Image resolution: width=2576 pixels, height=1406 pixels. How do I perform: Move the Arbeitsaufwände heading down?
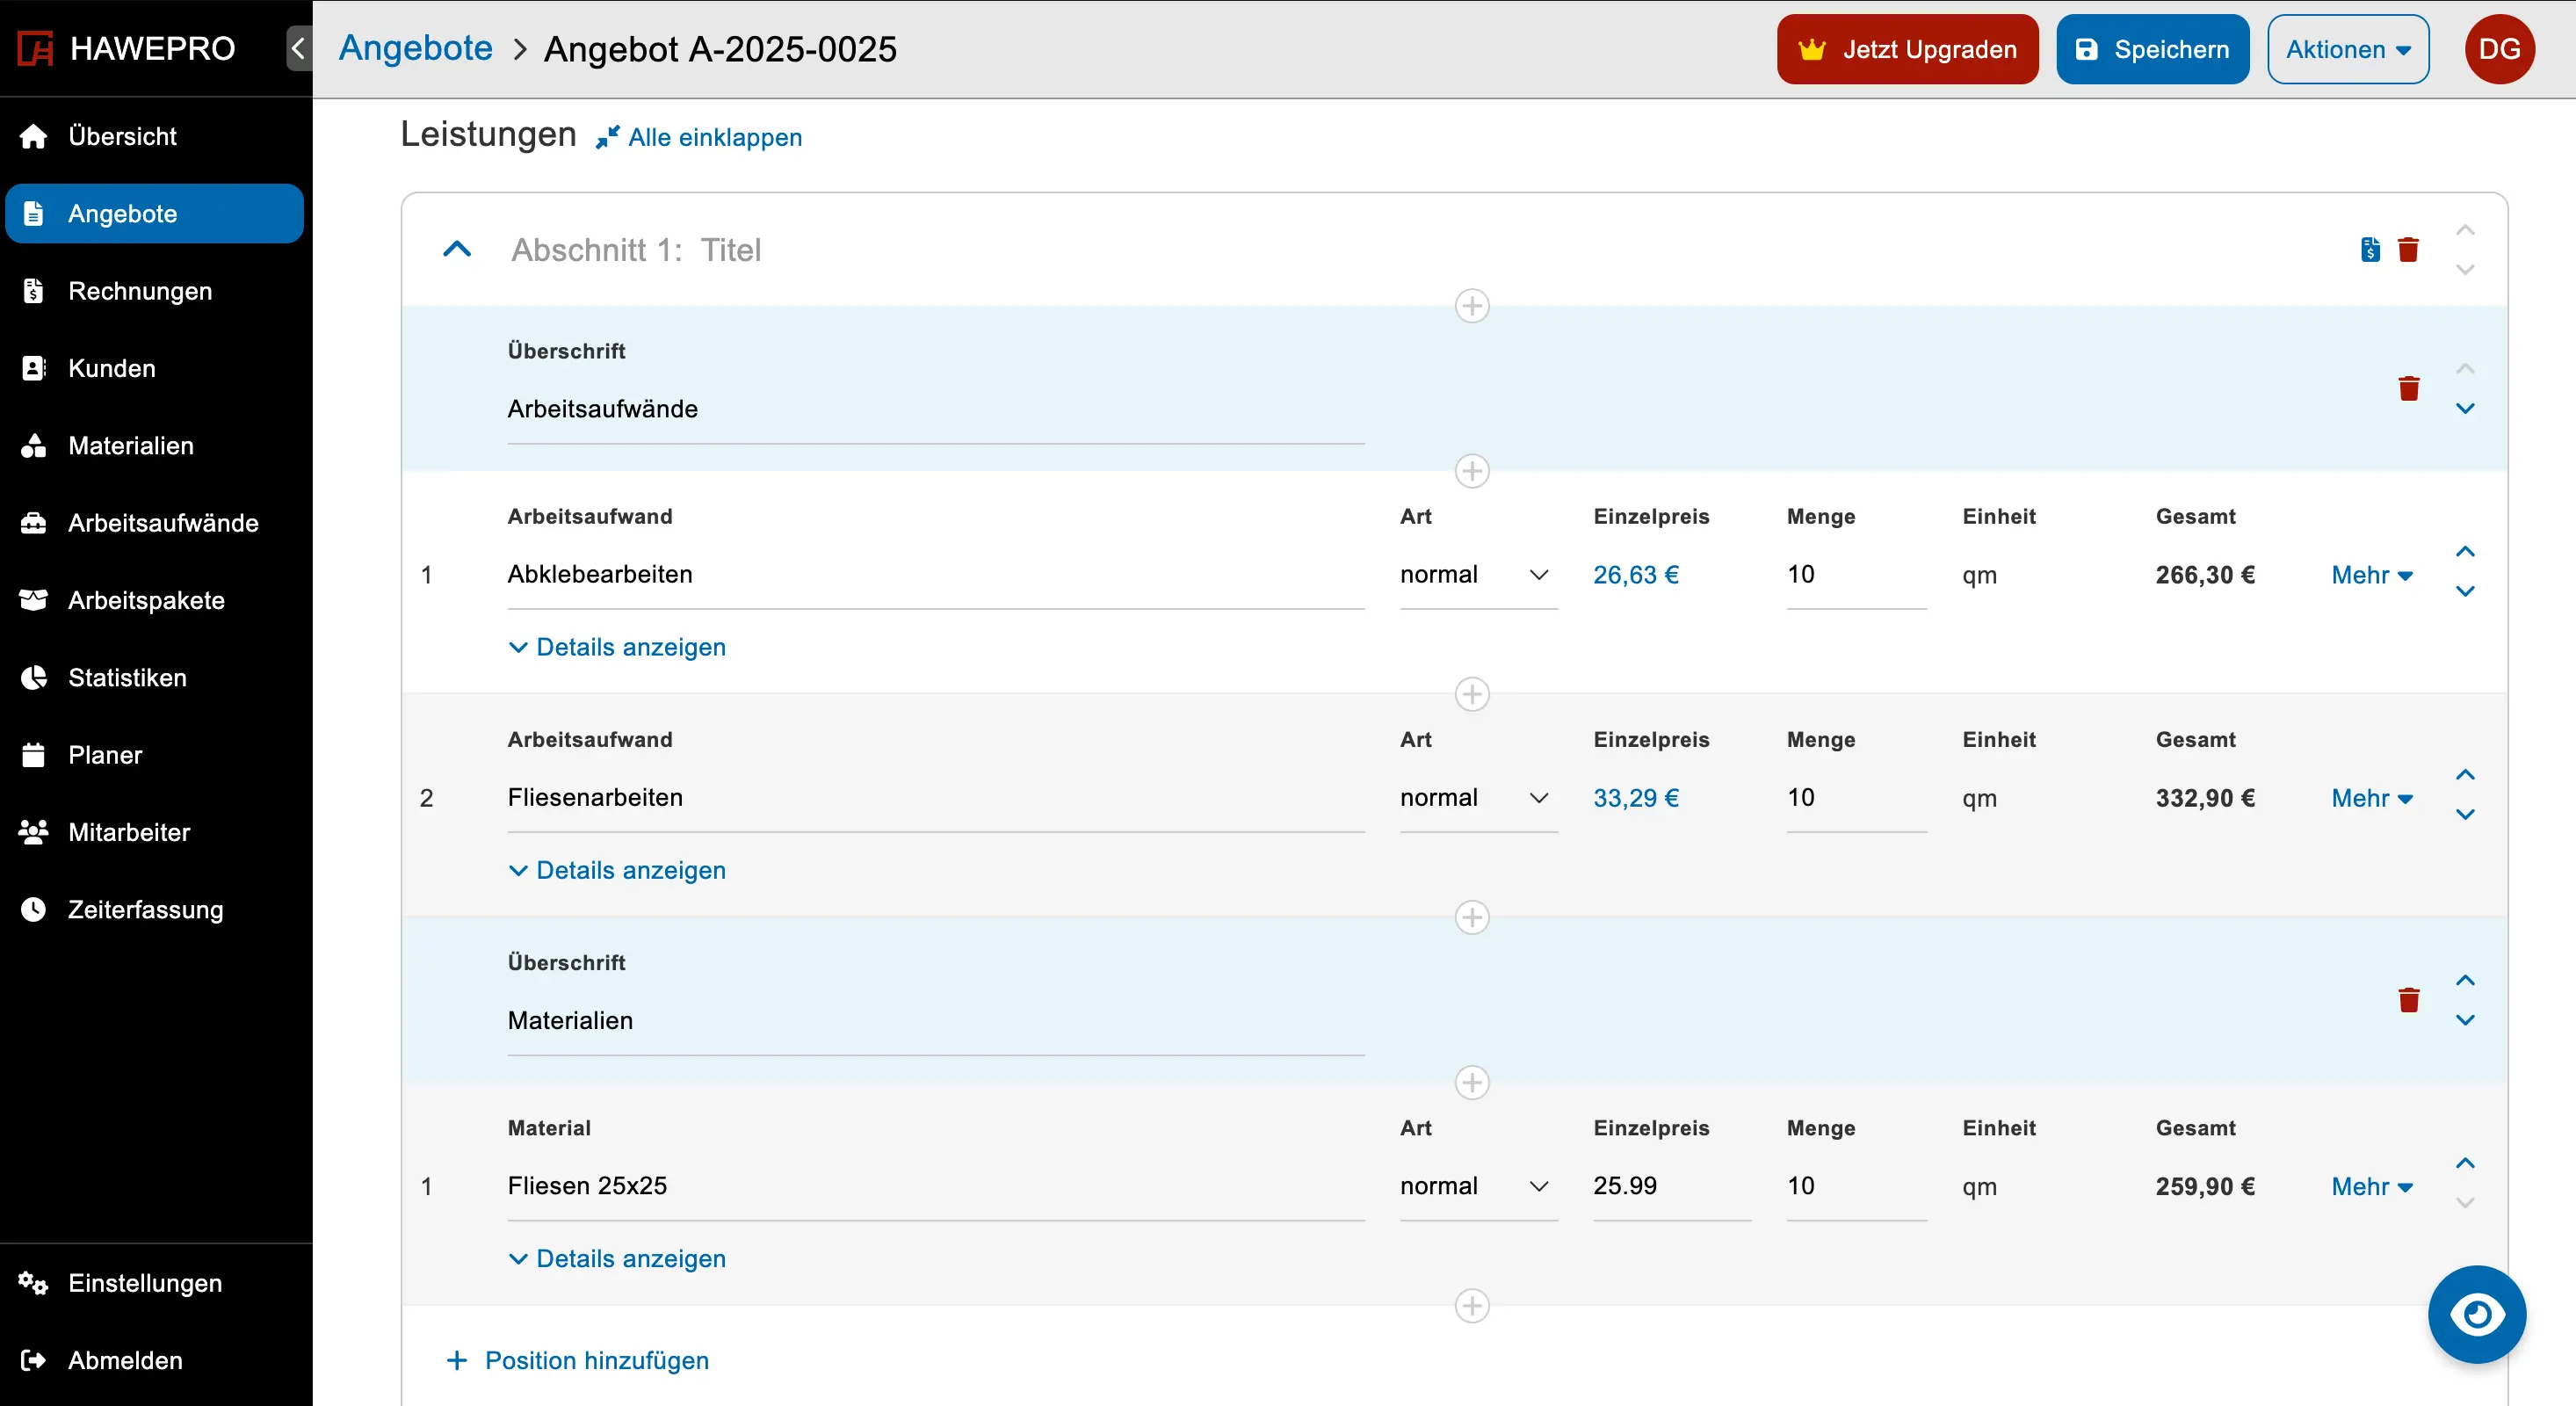(2465, 408)
